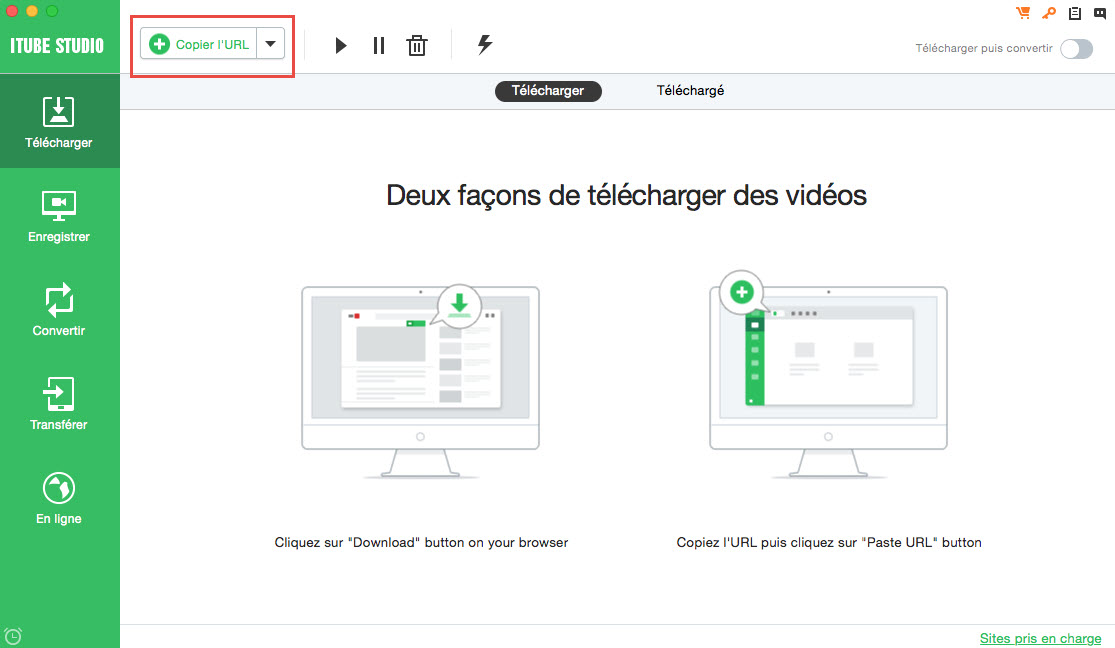Open the notes document icon
Screen dimensions: 1115x648
point(1074,13)
